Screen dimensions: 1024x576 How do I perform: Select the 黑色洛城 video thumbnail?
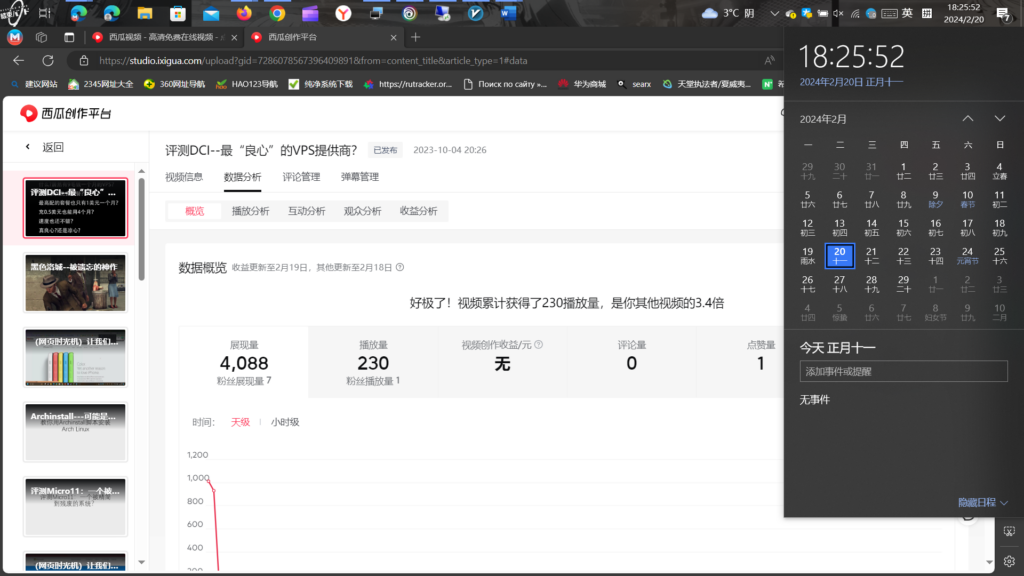coord(76,282)
